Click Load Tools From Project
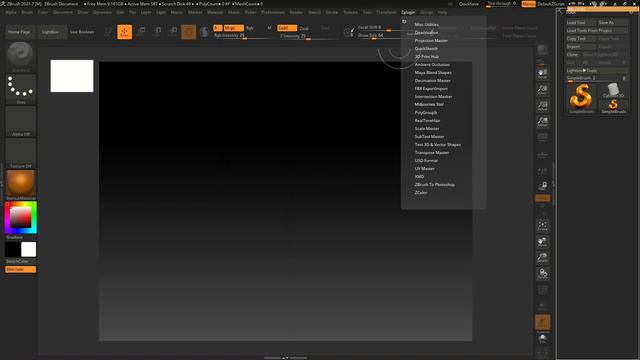The height and width of the screenshot is (360, 640). point(597,31)
